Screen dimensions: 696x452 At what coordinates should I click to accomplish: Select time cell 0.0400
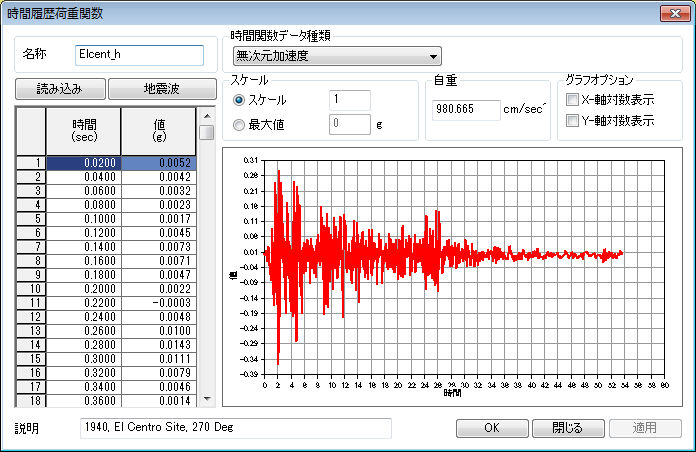pyautogui.click(x=83, y=177)
